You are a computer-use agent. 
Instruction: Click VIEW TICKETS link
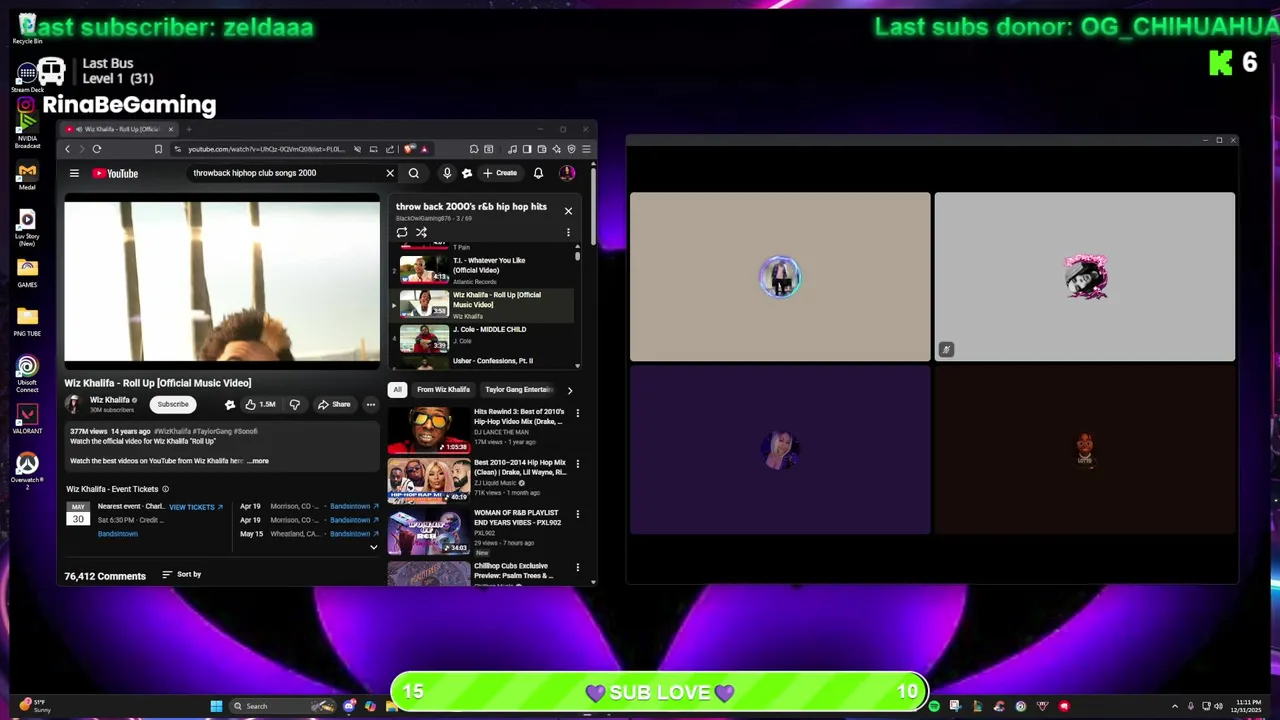click(195, 507)
